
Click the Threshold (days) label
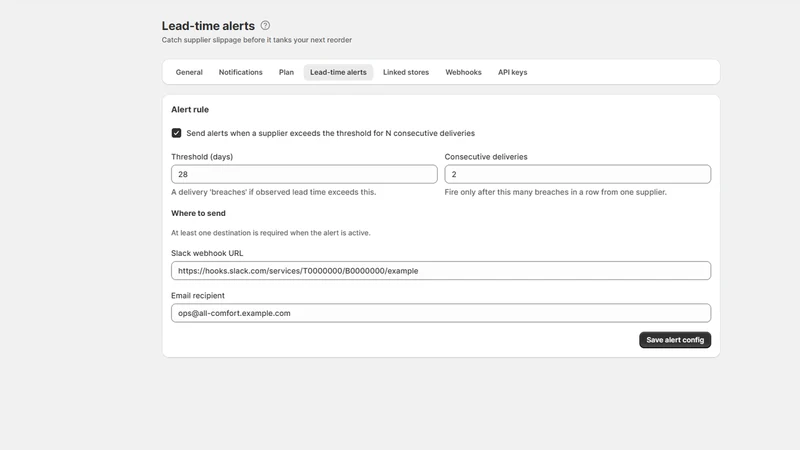202,157
